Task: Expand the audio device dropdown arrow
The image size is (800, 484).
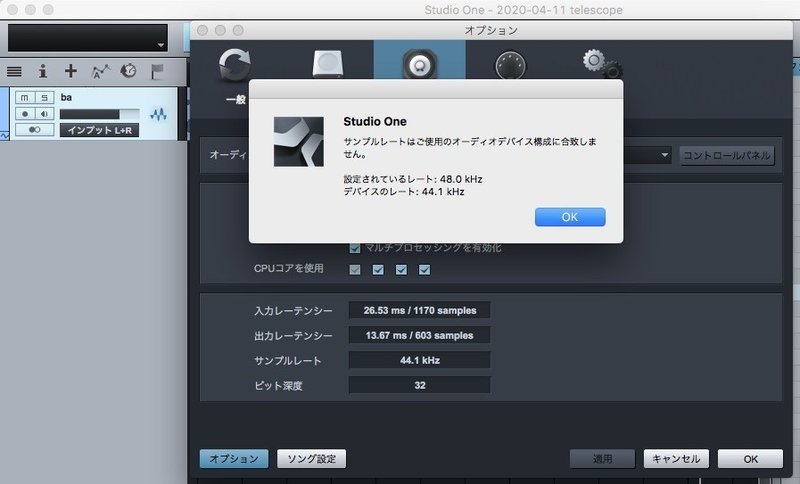Action: click(x=664, y=155)
